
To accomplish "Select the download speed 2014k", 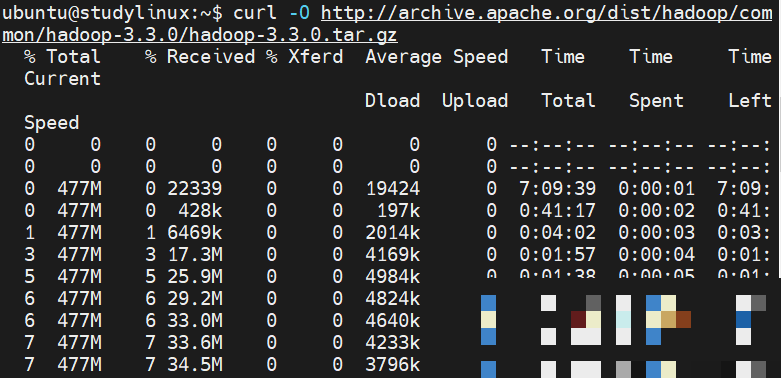I will pos(393,233).
